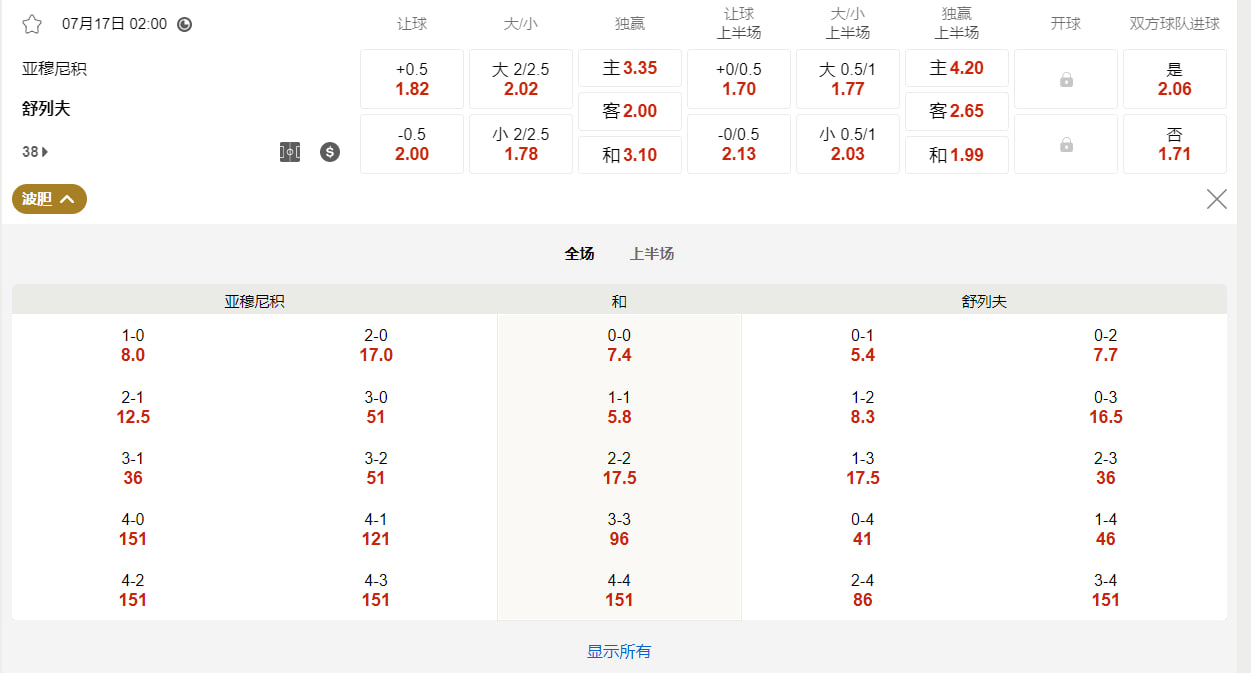This screenshot has width=1251, height=673.
Task: Open the football pitch live view icon
Action: pos(290,152)
